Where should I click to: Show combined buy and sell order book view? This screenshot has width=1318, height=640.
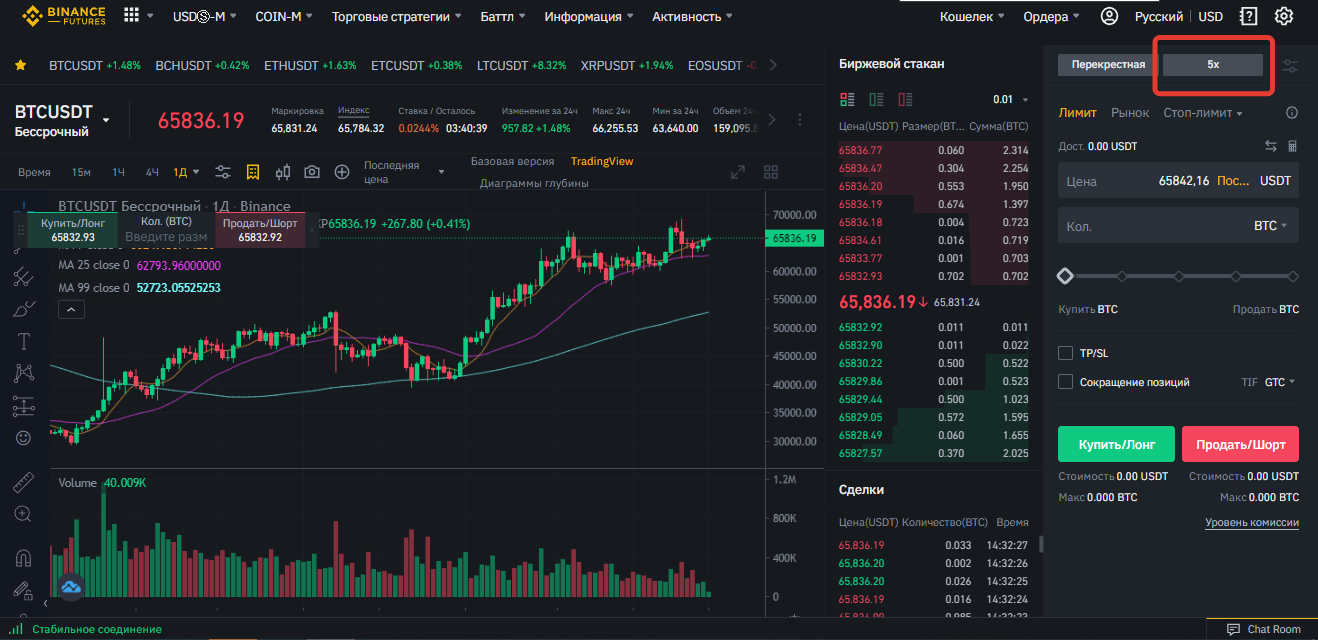click(x=848, y=99)
